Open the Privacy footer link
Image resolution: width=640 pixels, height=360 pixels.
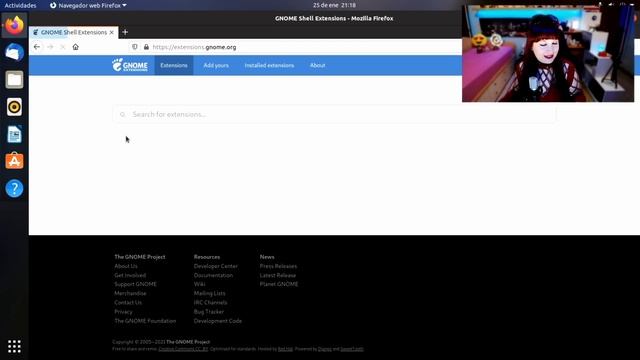(x=123, y=311)
